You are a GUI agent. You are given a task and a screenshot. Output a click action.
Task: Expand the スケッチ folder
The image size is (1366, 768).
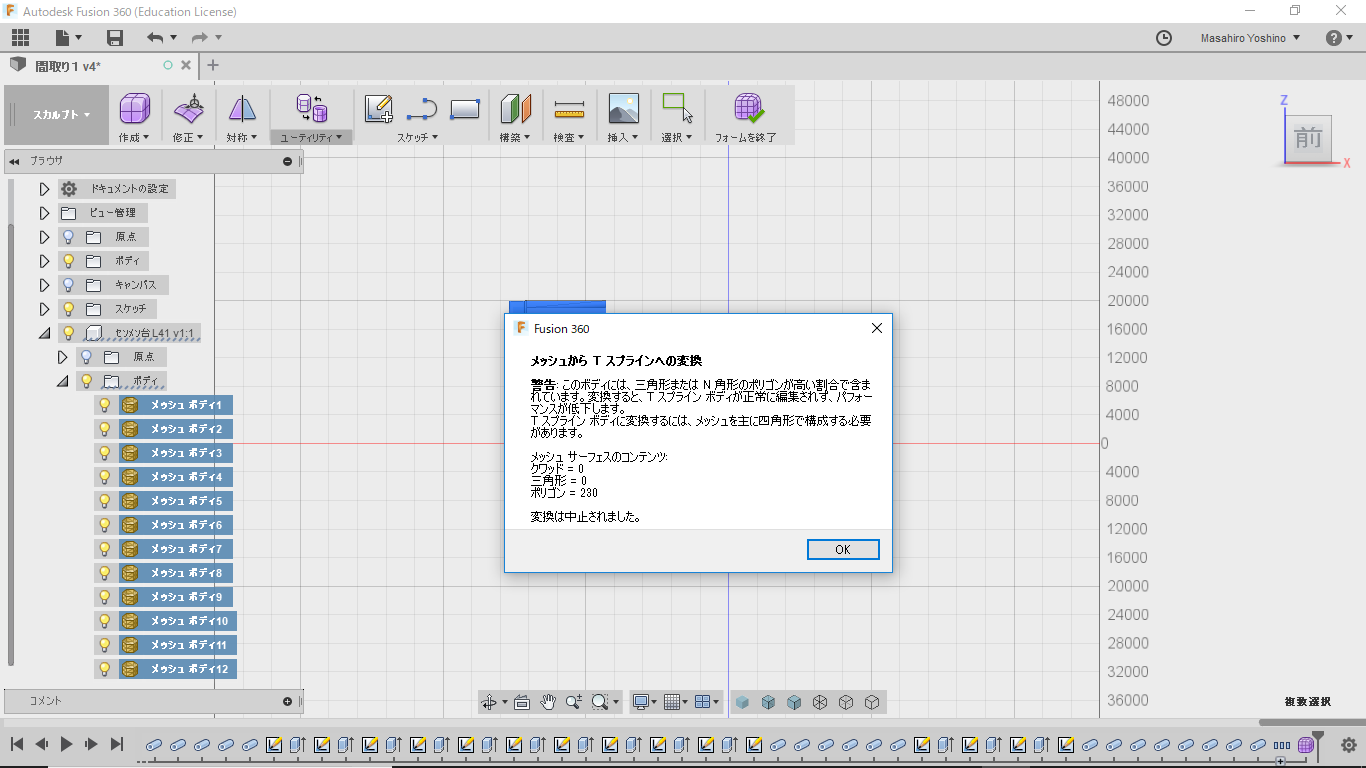point(44,309)
